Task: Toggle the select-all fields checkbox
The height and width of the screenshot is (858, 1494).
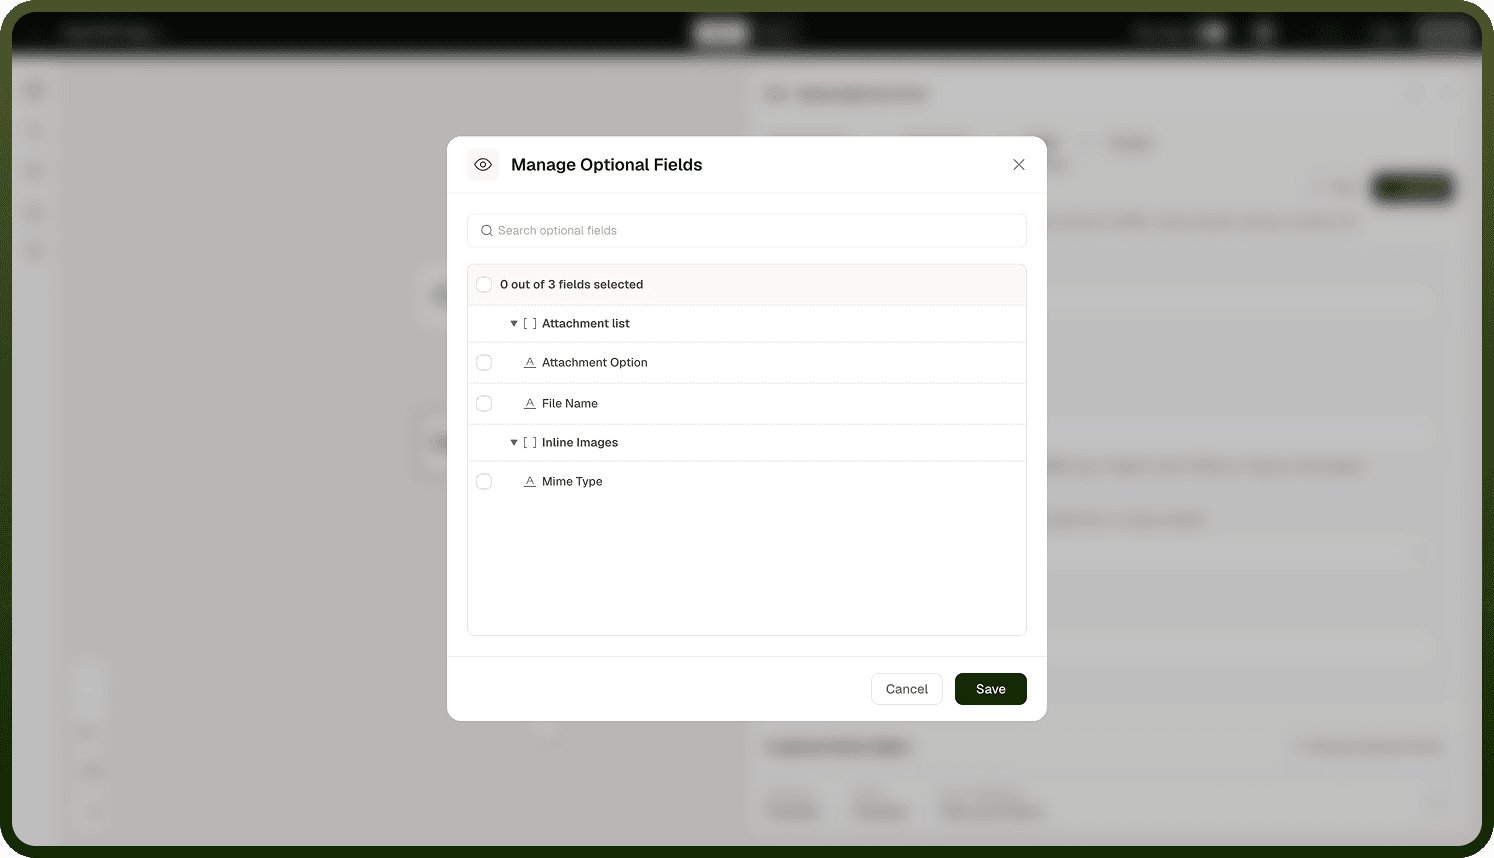Action: (x=484, y=285)
